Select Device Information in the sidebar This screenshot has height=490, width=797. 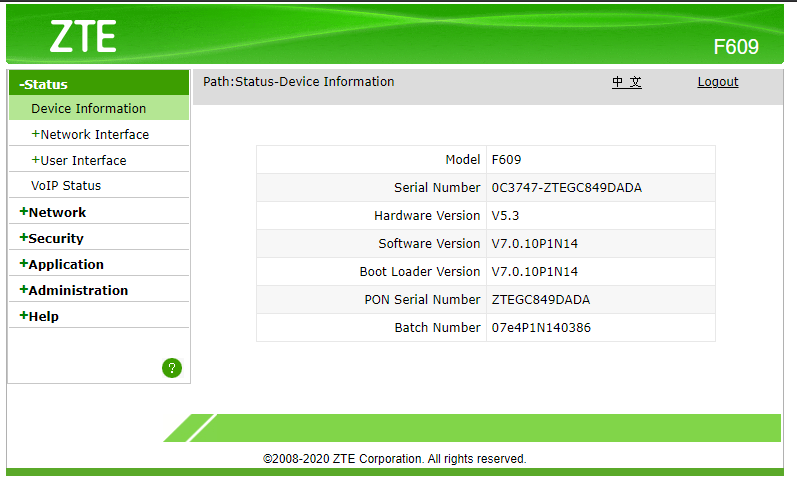[x=88, y=109]
